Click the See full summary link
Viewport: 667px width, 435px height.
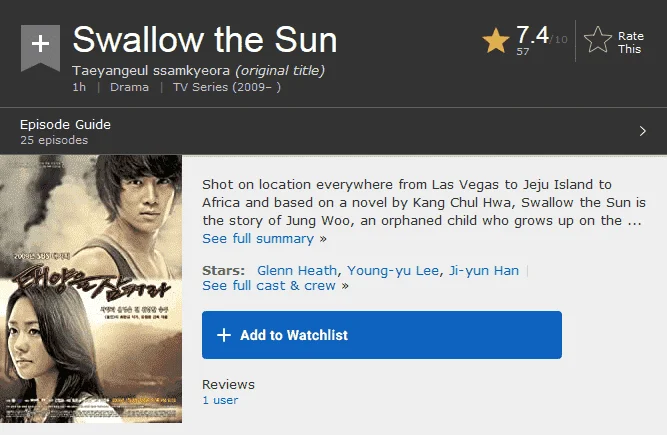click(x=258, y=239)
